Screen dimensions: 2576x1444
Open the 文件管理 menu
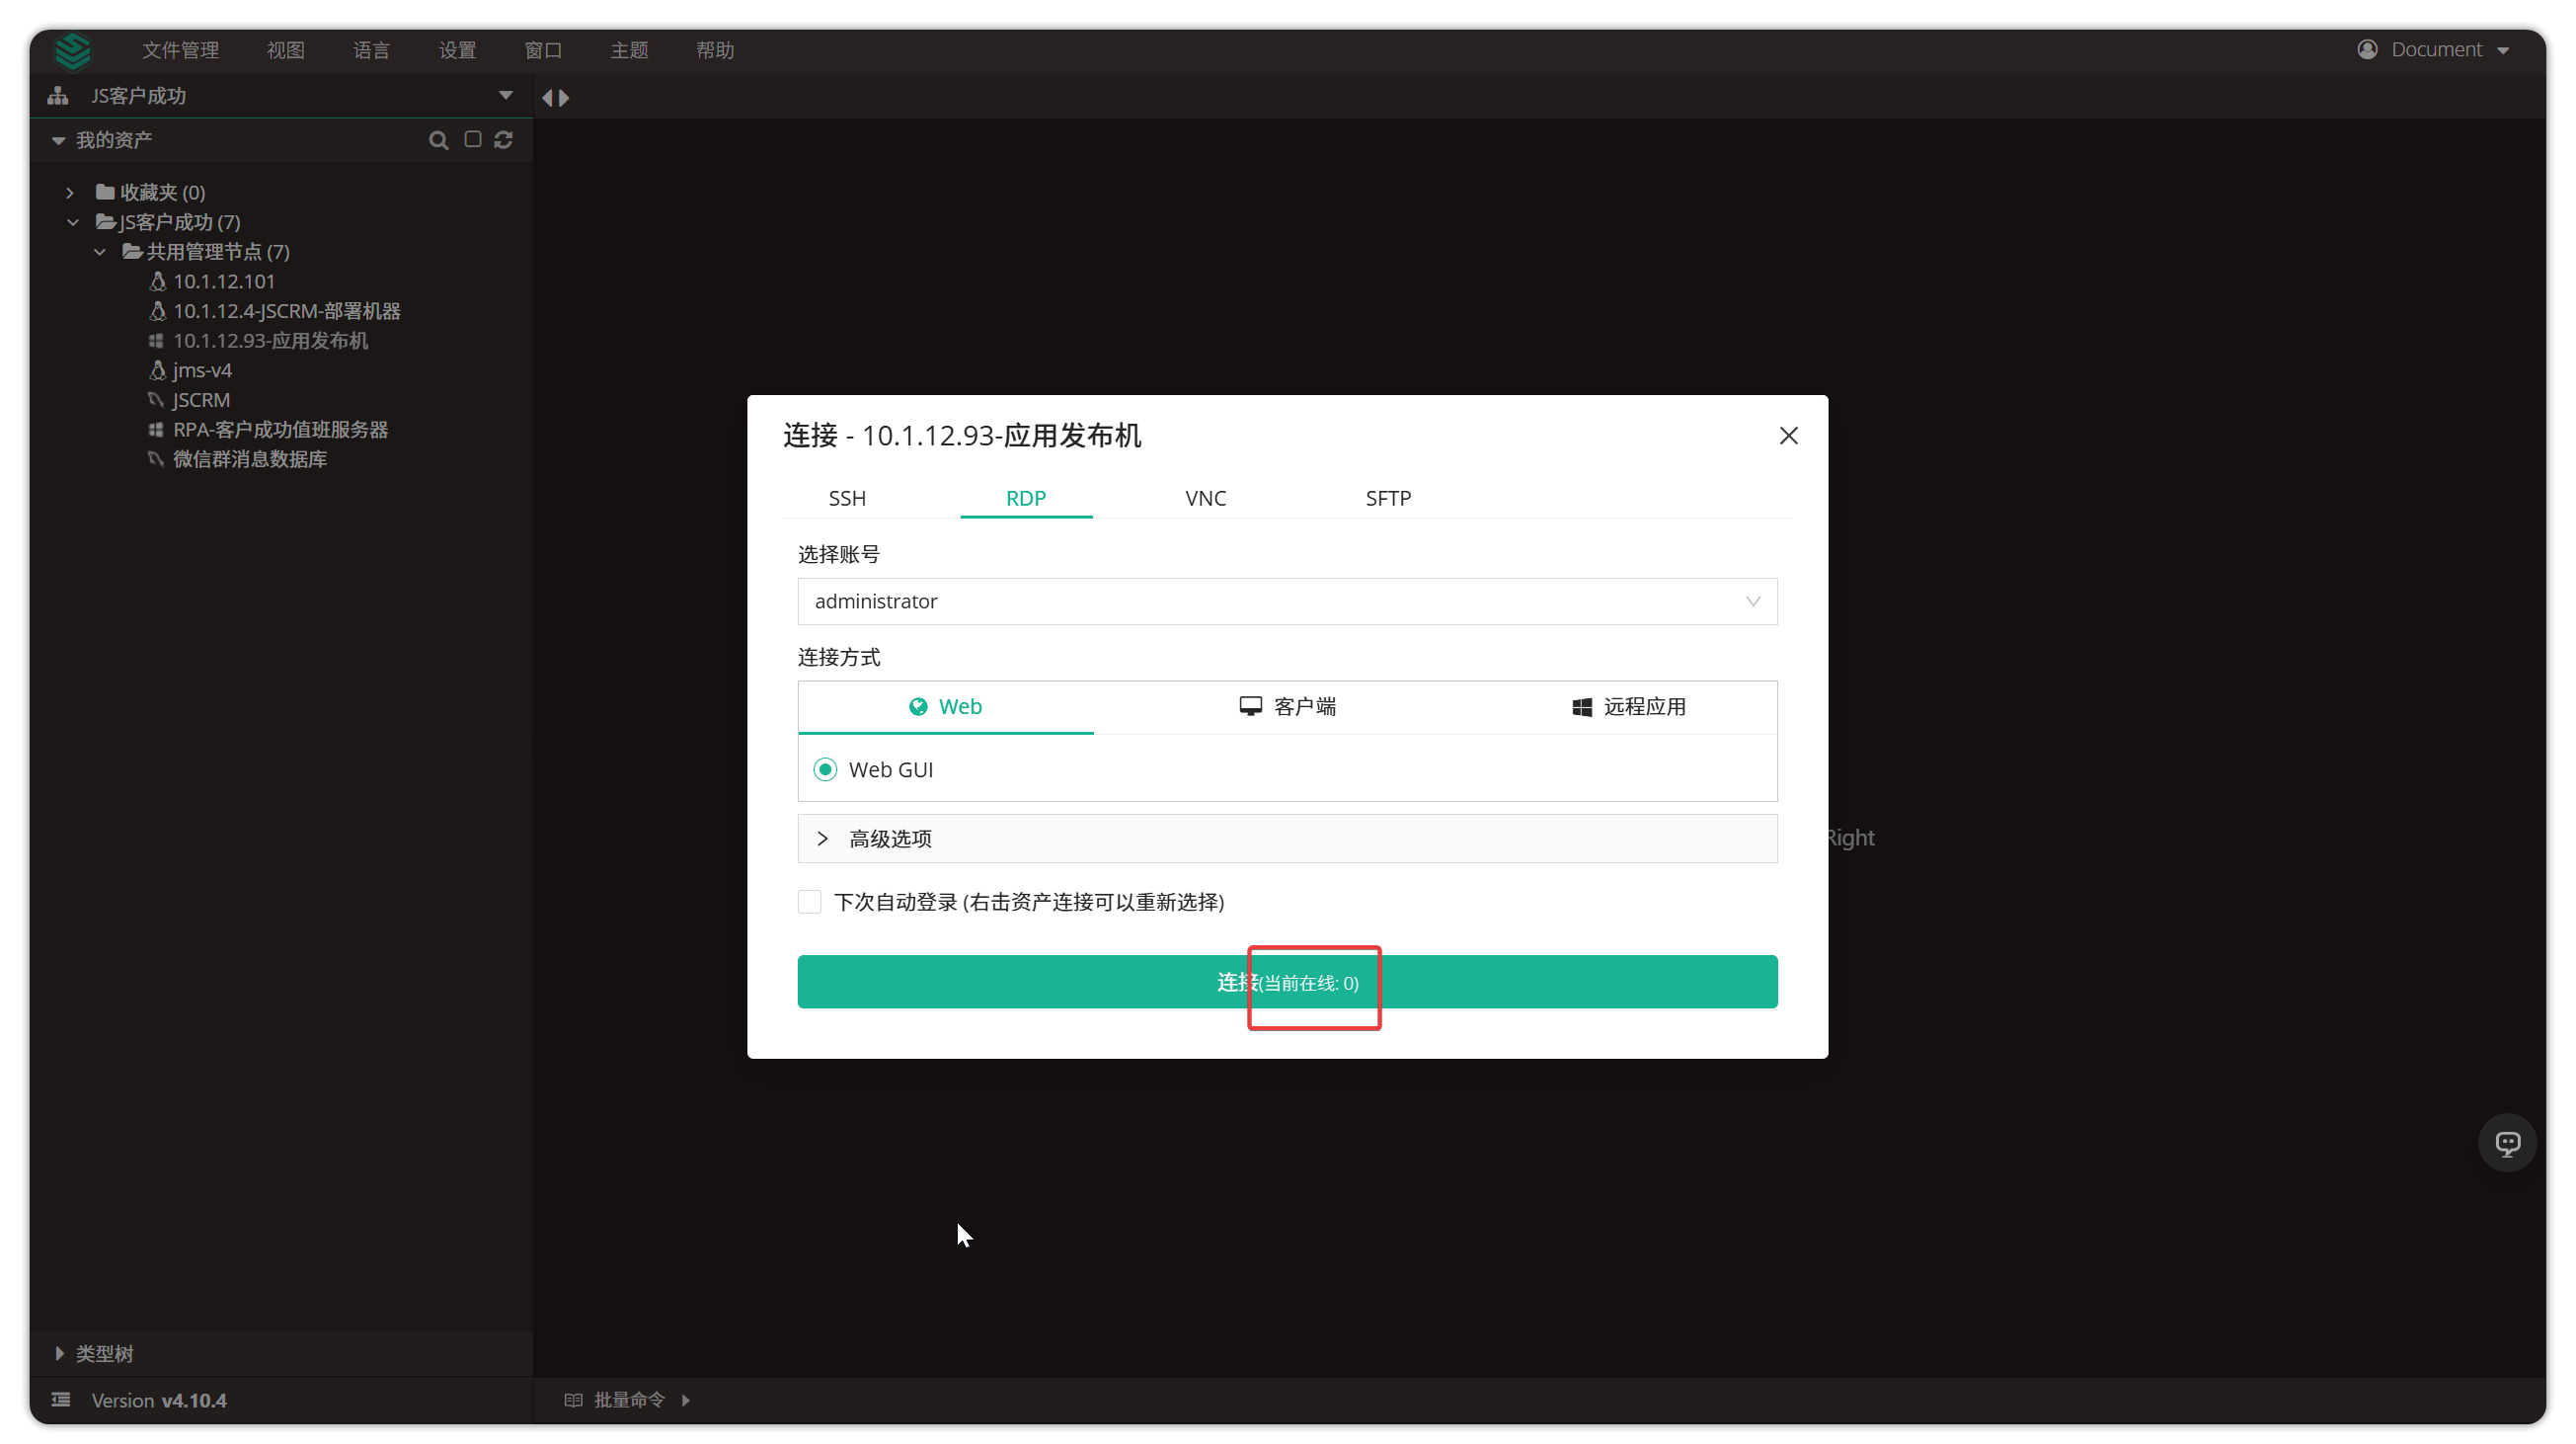pyautogui.click(x=180, y=50)
